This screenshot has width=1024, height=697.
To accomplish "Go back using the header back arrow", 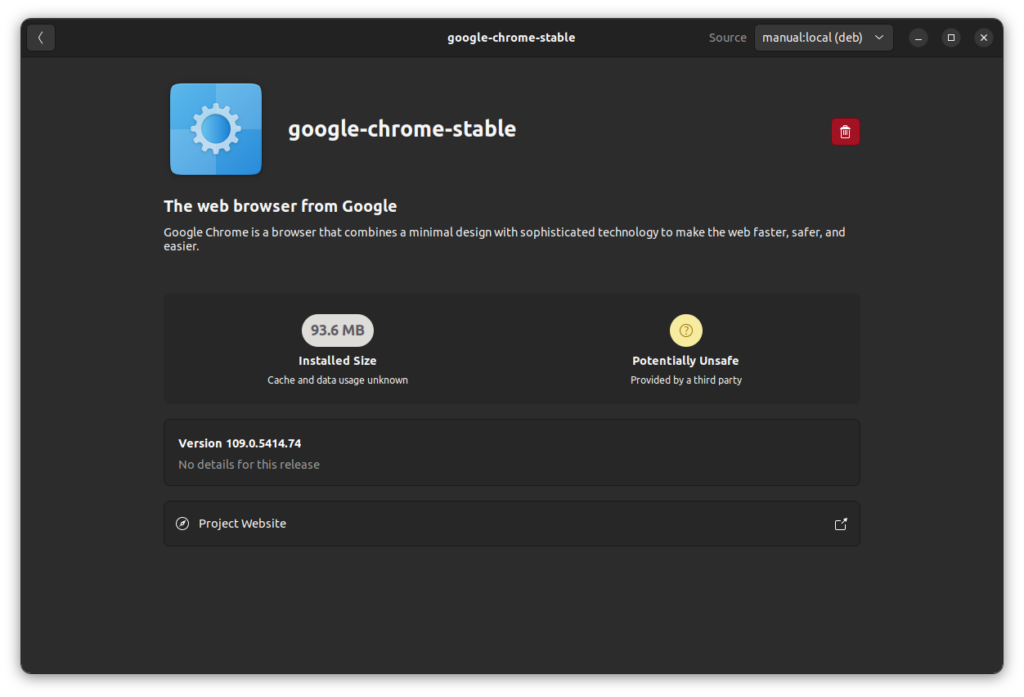I will click(40, 38).
